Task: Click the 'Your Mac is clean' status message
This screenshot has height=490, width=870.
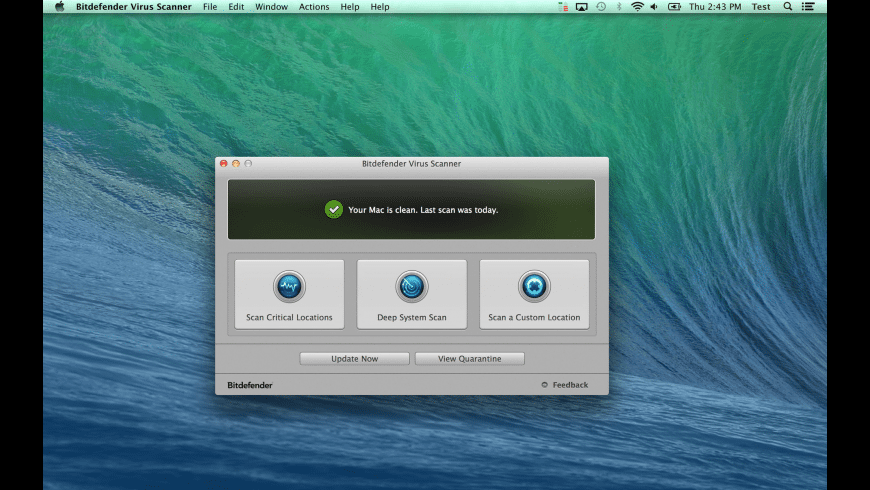Action: (x=423, y=210)
